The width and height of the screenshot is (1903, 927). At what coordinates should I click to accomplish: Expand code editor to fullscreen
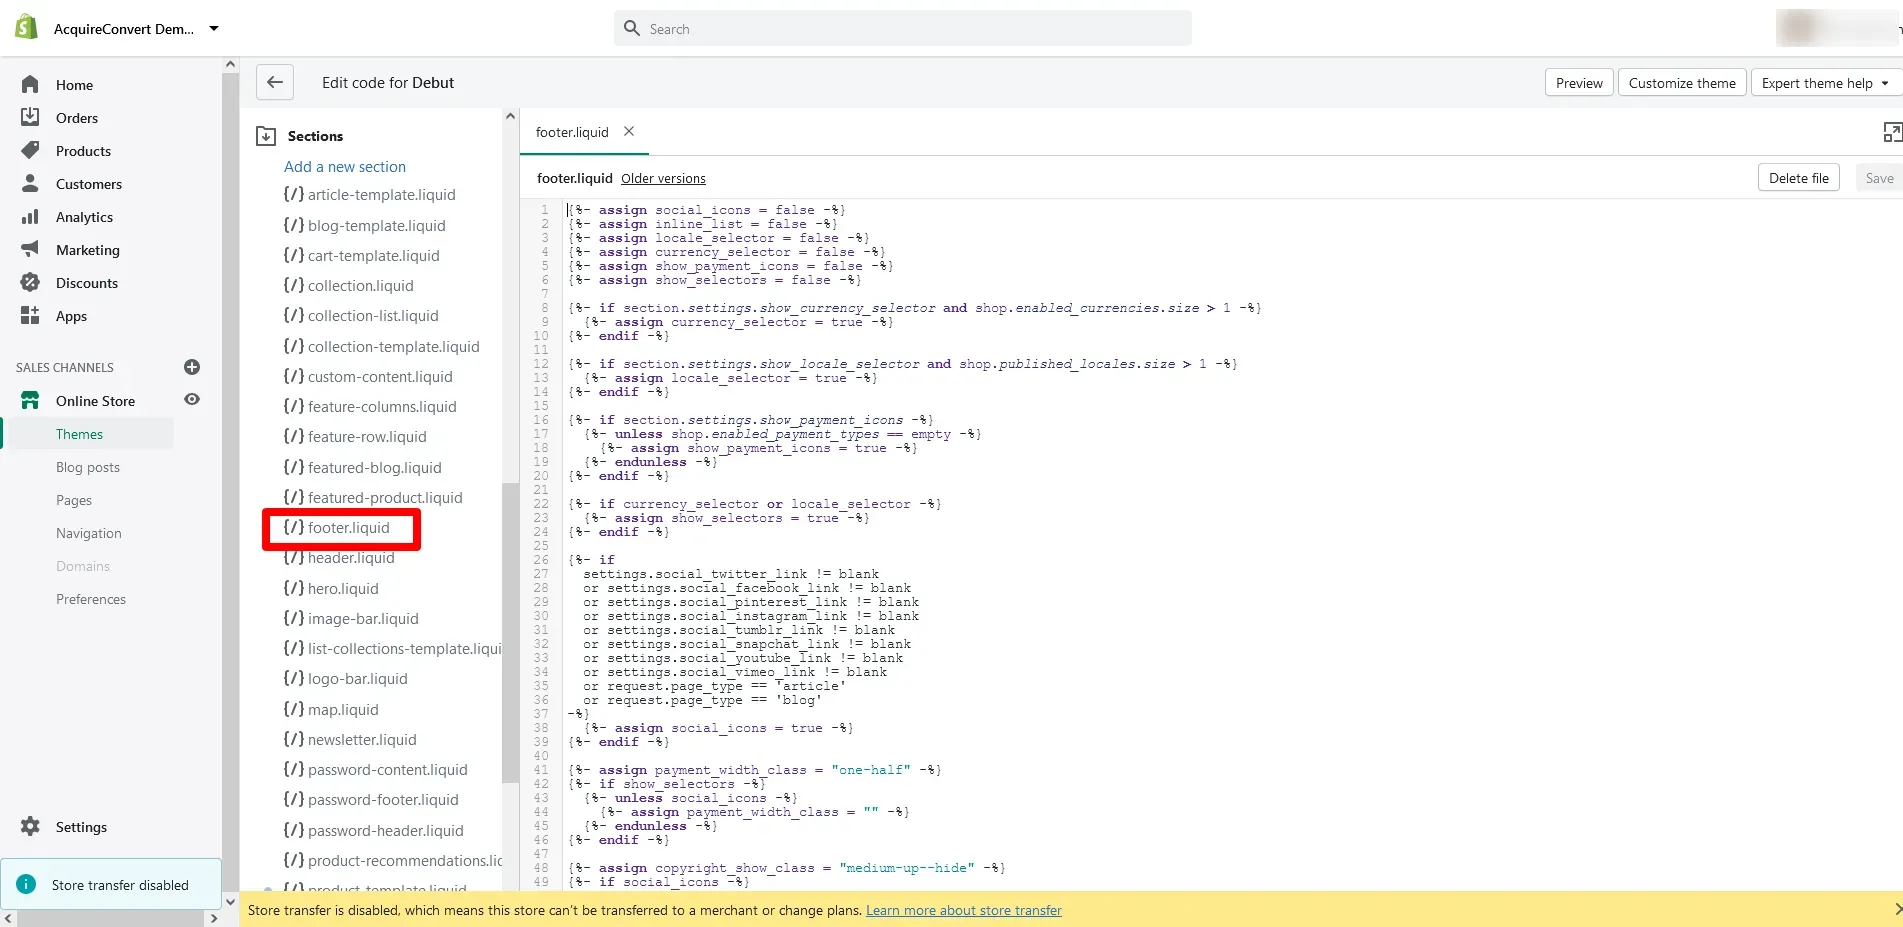(1891, 132)
